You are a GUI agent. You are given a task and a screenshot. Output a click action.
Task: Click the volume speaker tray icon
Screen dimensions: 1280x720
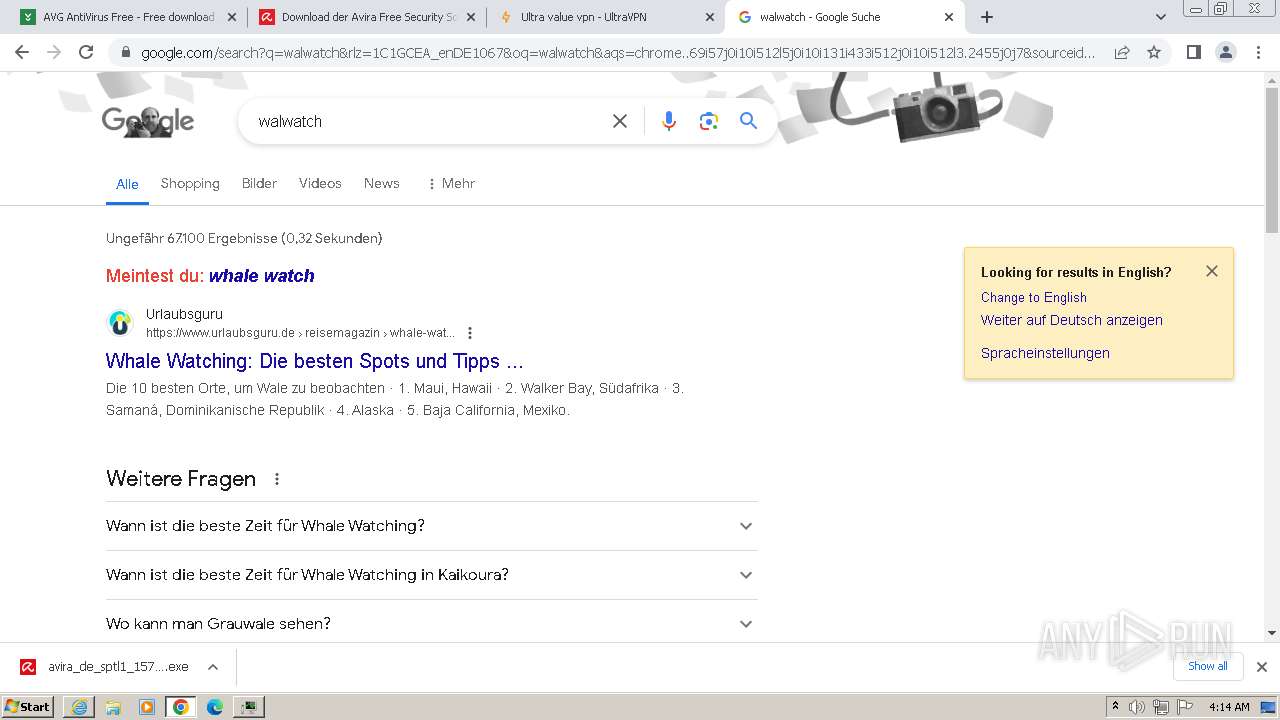(1137, 707)
